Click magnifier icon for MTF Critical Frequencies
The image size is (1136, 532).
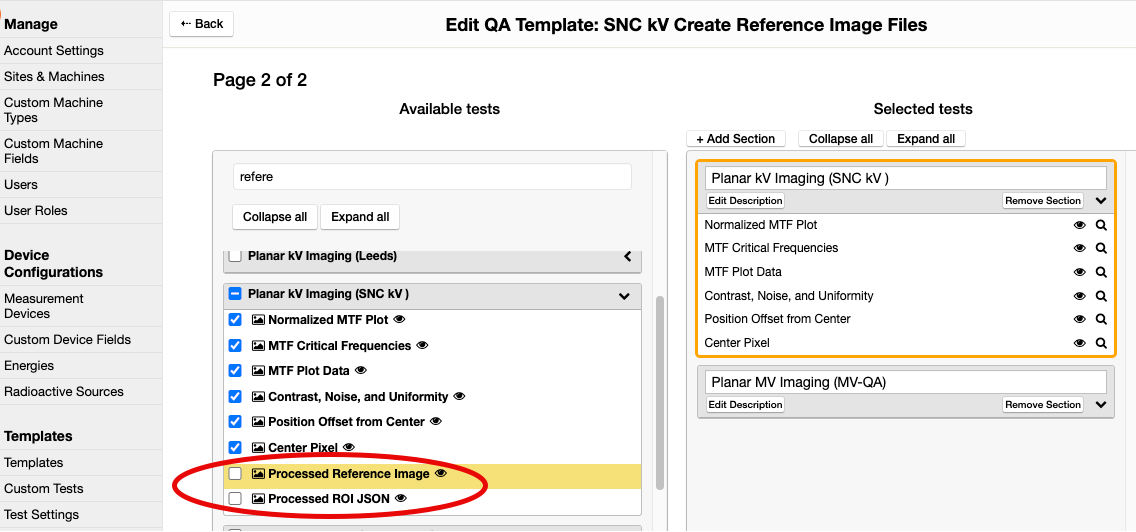click(1101, 248)
